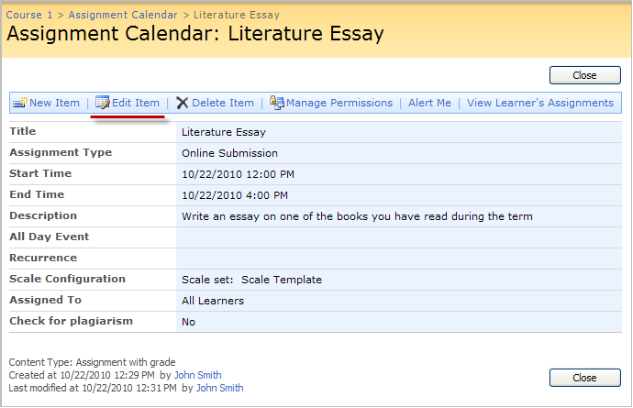The image size is (633, 408).
Task: Click the bottom Close button
Action: [585, 378]
